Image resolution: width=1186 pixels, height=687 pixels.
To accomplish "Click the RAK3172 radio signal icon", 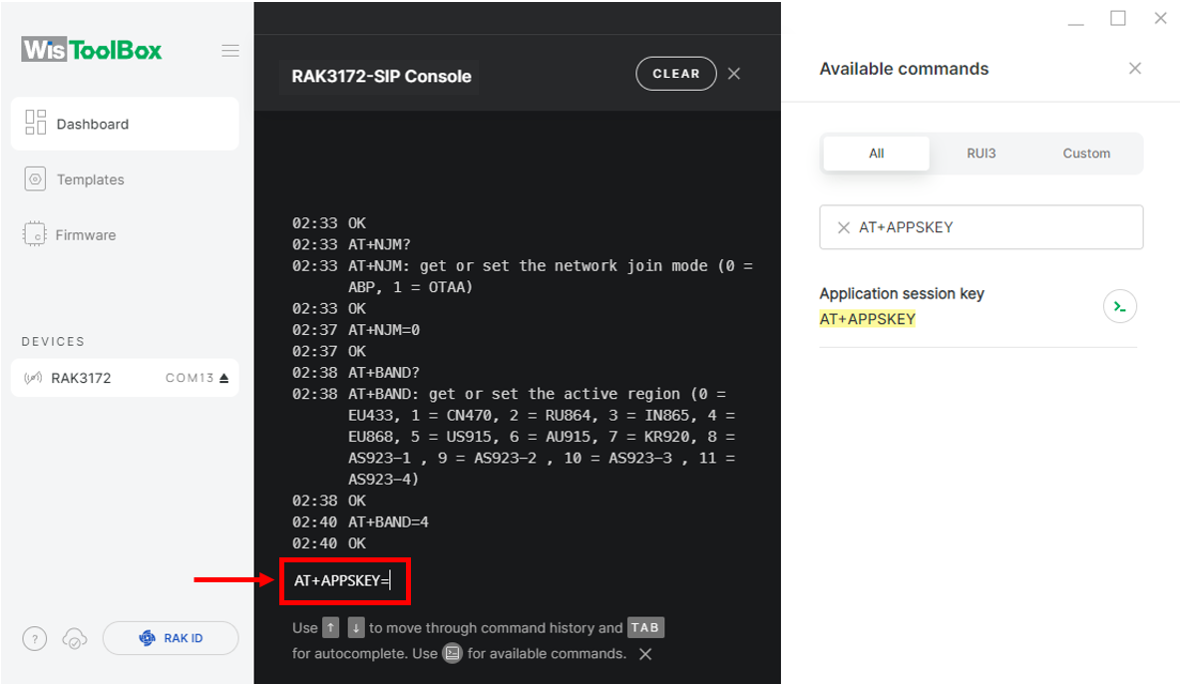I will [x=33, y=378].
